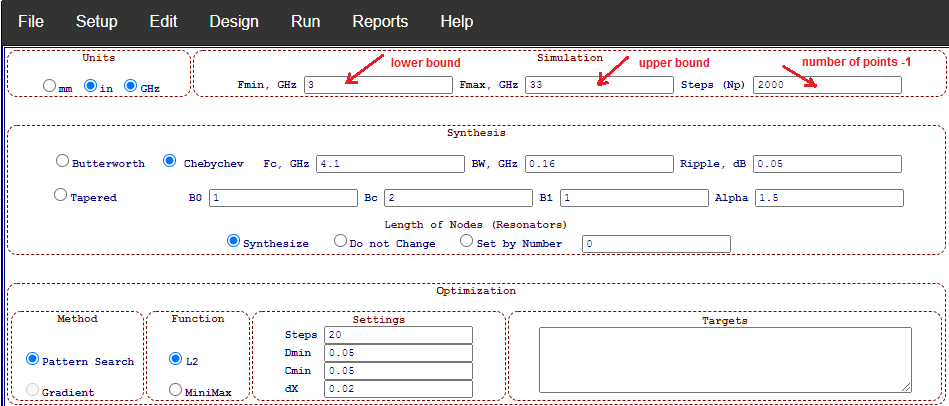Click the Edit menu item
This screenshot has width=949, height=406.
(x=163, y=21)
